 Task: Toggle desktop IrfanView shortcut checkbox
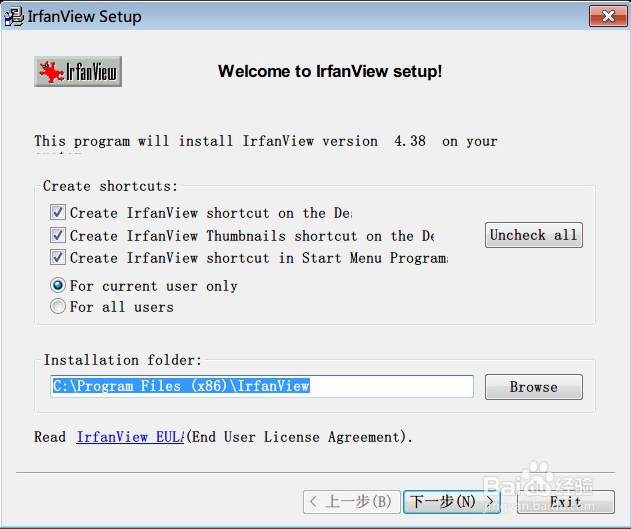[58, 212]
